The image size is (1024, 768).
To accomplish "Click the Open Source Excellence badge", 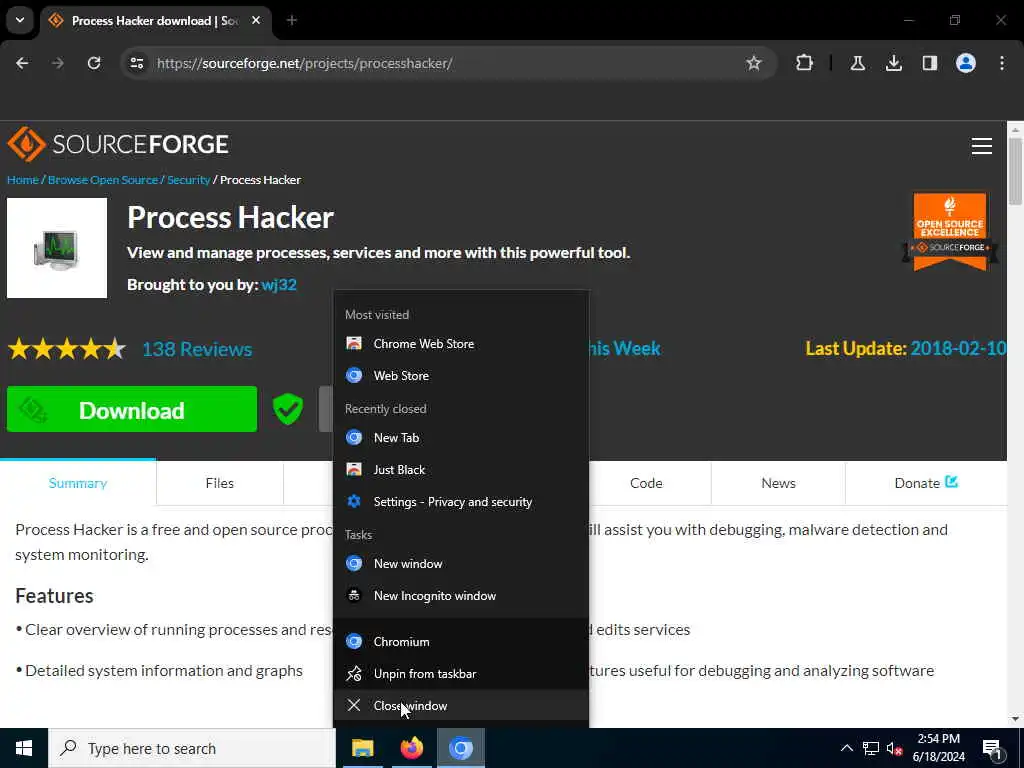I will click(x=950, y=232).
